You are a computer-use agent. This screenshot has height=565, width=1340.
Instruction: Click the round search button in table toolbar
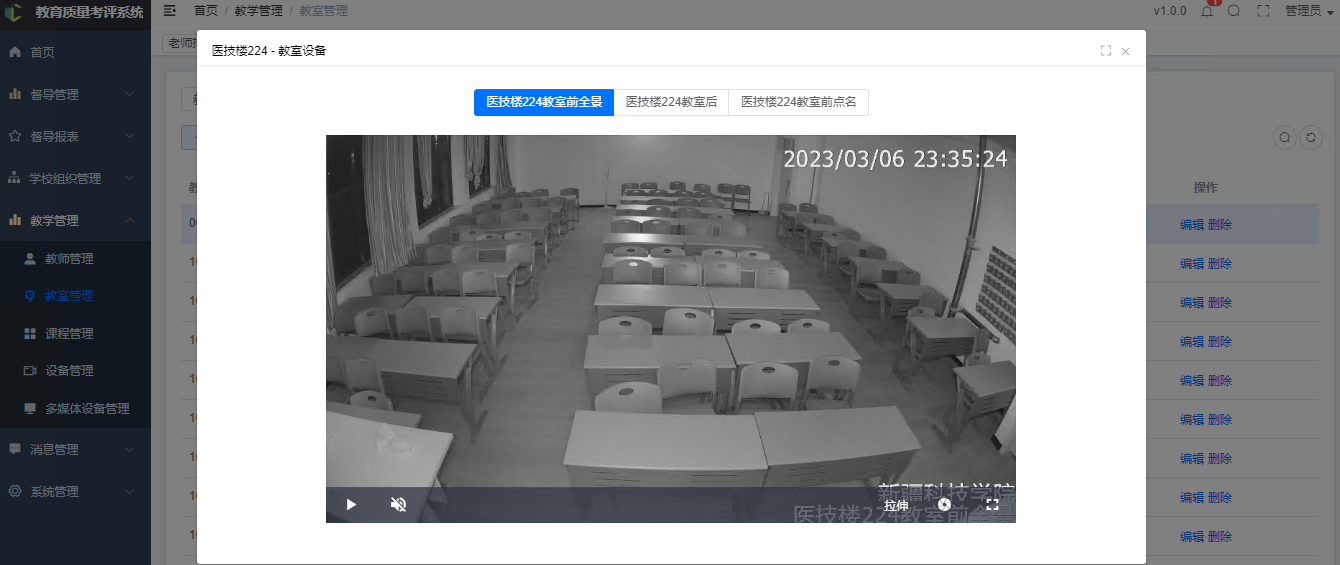point(1284,138)
